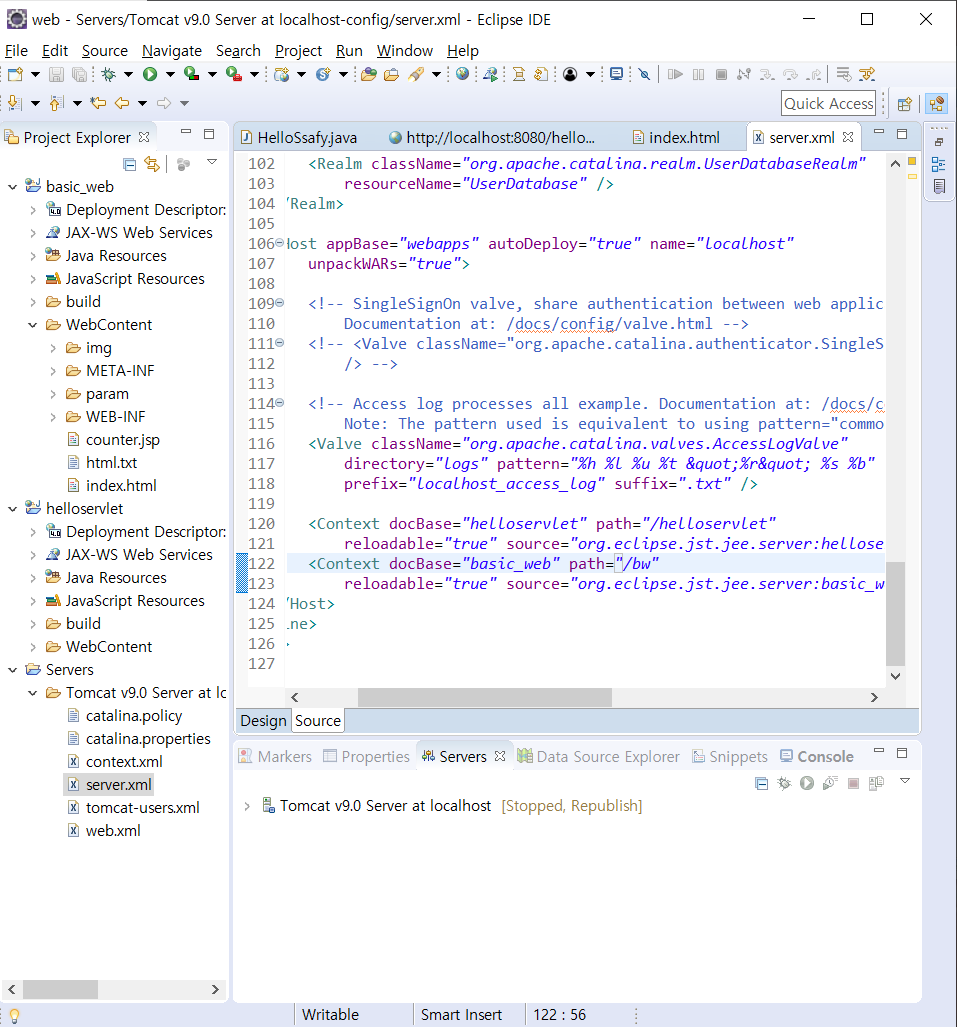Switch to the localhost:8080 browser tab
The width and height of the screenshot is (957, 1027).
click(492, 138)
